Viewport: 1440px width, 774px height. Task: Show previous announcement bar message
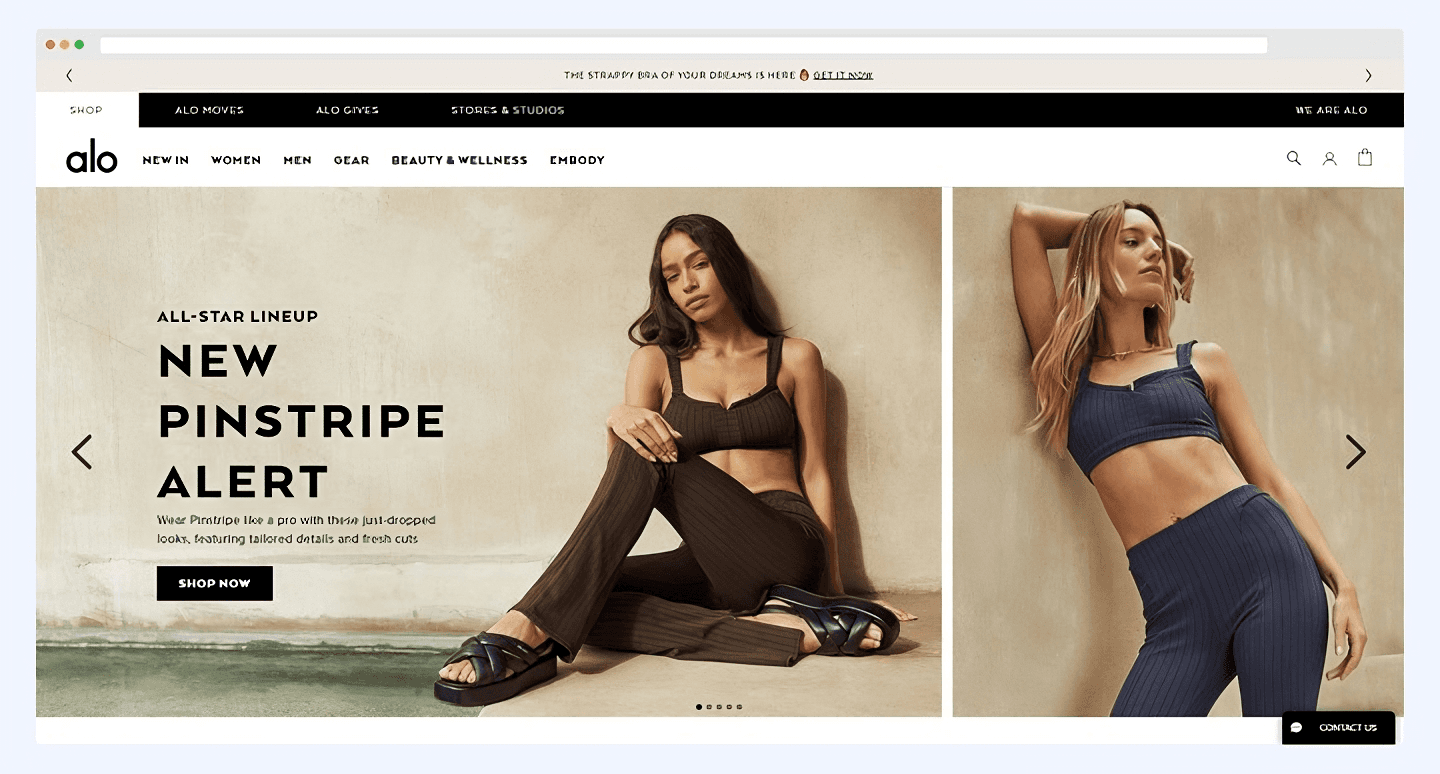click(69, 75)
